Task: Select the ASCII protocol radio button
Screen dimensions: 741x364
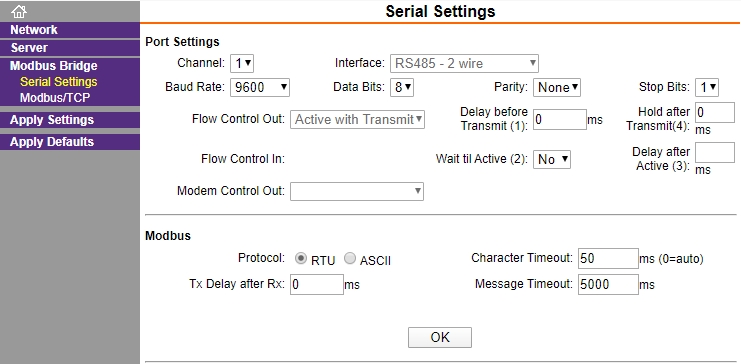Action: coord(350,259)
